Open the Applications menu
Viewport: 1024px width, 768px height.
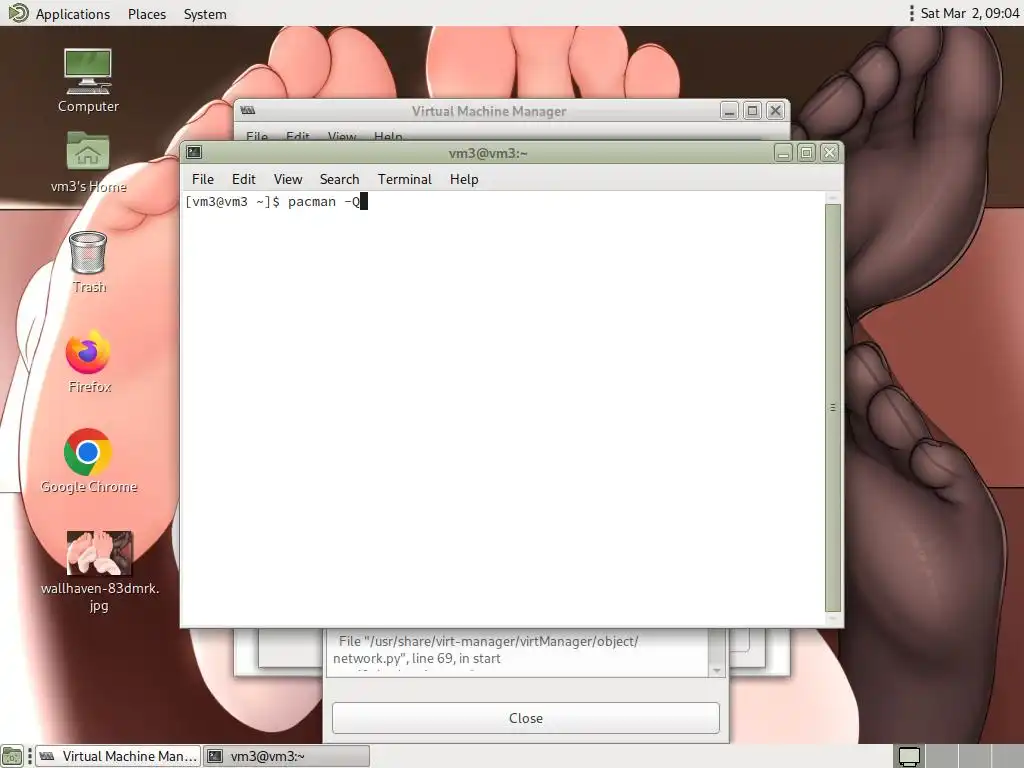point(72,14)
